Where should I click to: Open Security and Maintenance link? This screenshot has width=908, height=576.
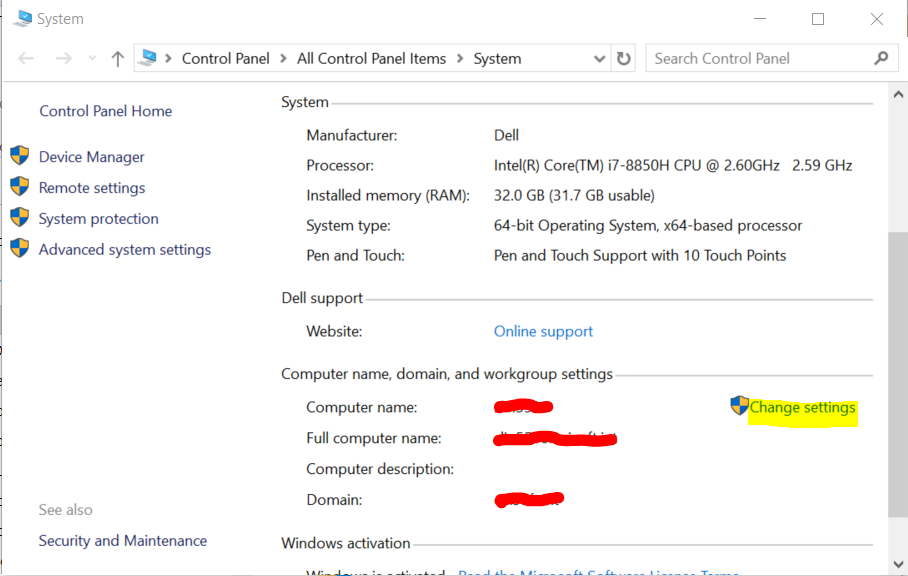pos(122,540)
